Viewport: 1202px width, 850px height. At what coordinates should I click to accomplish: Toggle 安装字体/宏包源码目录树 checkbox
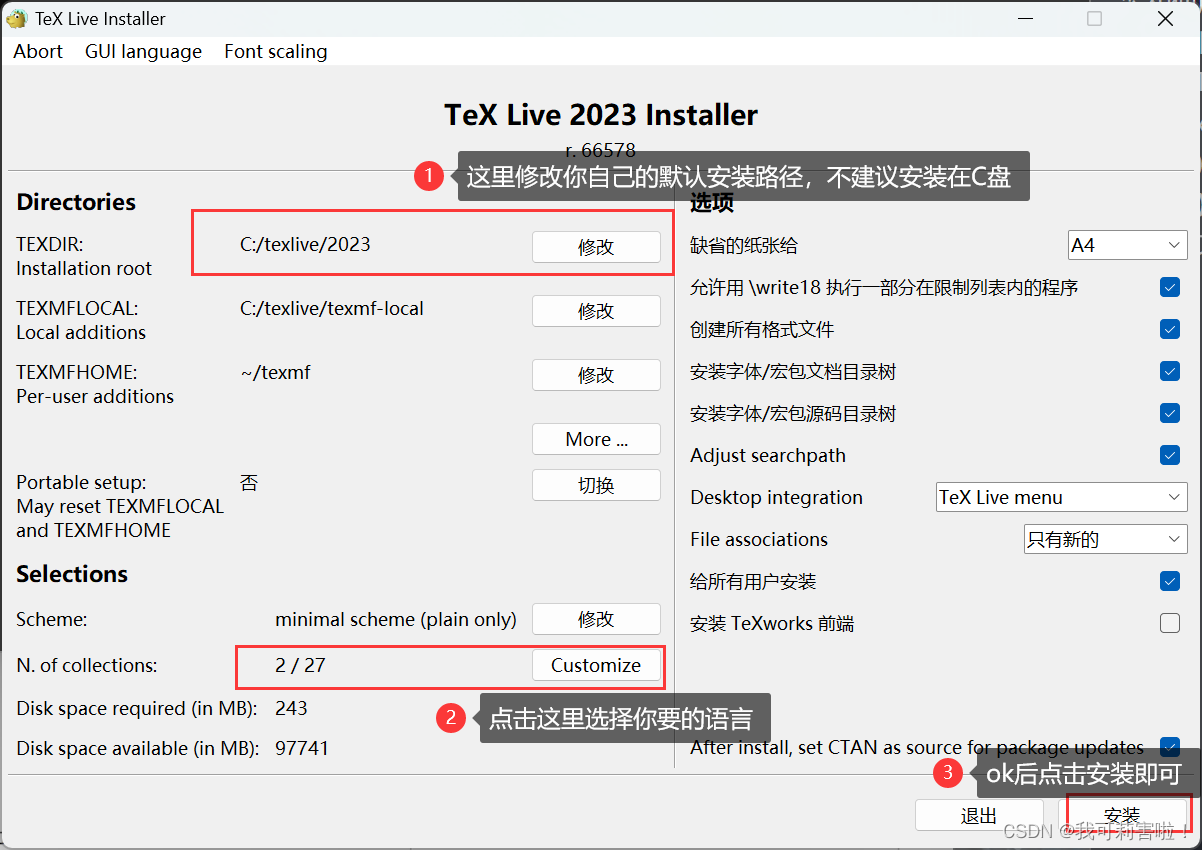point(1170,414)
